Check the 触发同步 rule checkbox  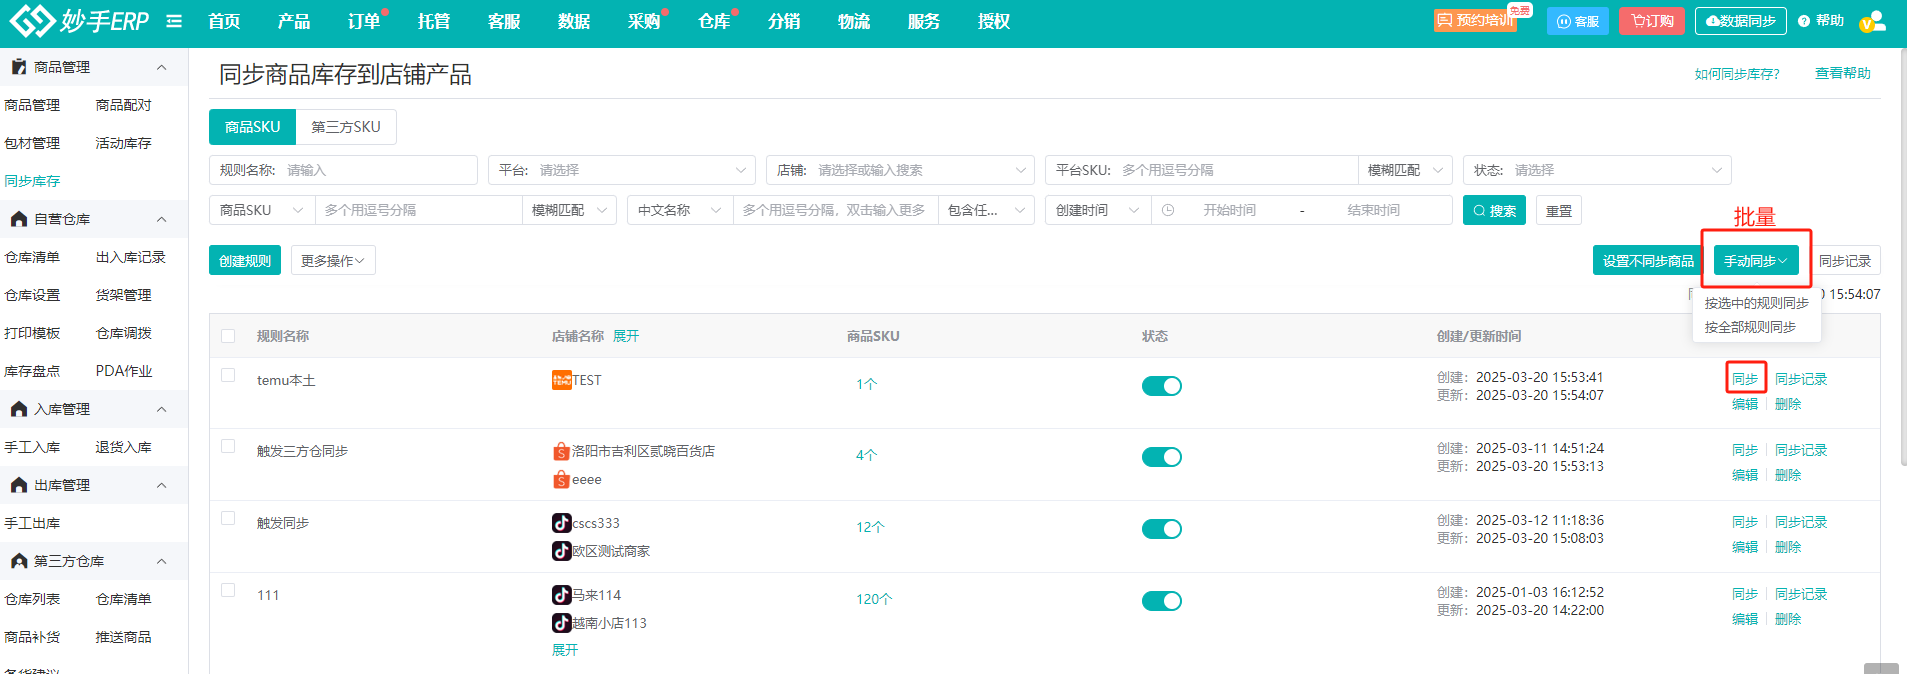(x=228, y=518)
